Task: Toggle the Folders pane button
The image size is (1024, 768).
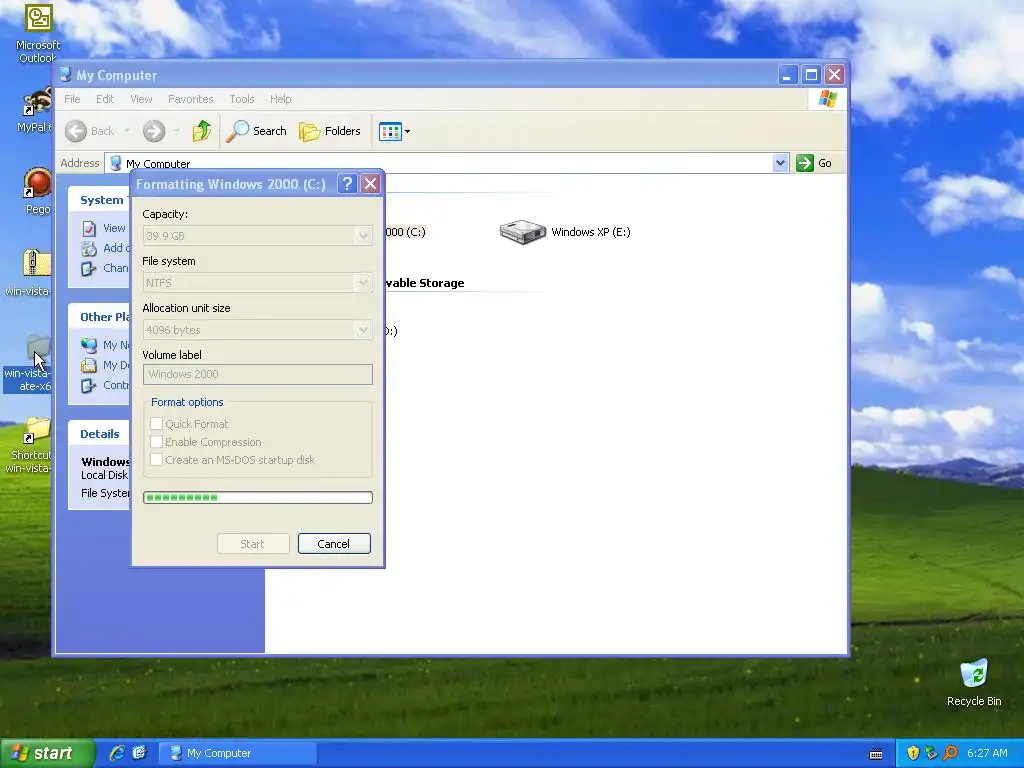Action: tap(330, 131)
